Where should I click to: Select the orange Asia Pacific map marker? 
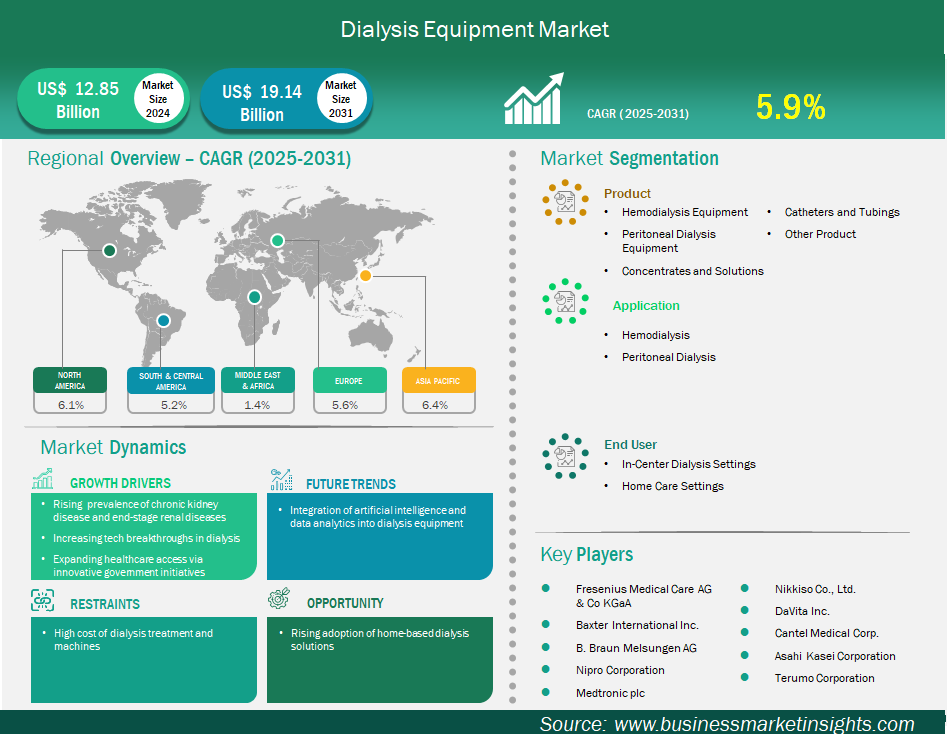pyautogui.click(x=366, y=276)
